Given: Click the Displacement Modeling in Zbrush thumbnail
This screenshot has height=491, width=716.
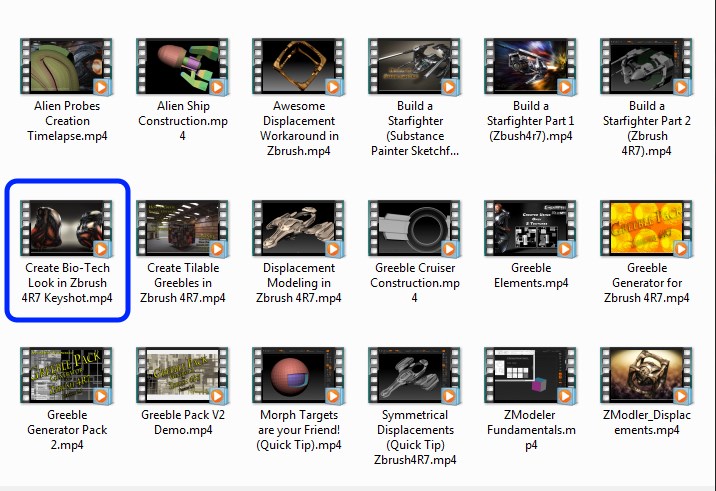Looking at the screenshot, I should pyautogui.click(x=299, y=228).
